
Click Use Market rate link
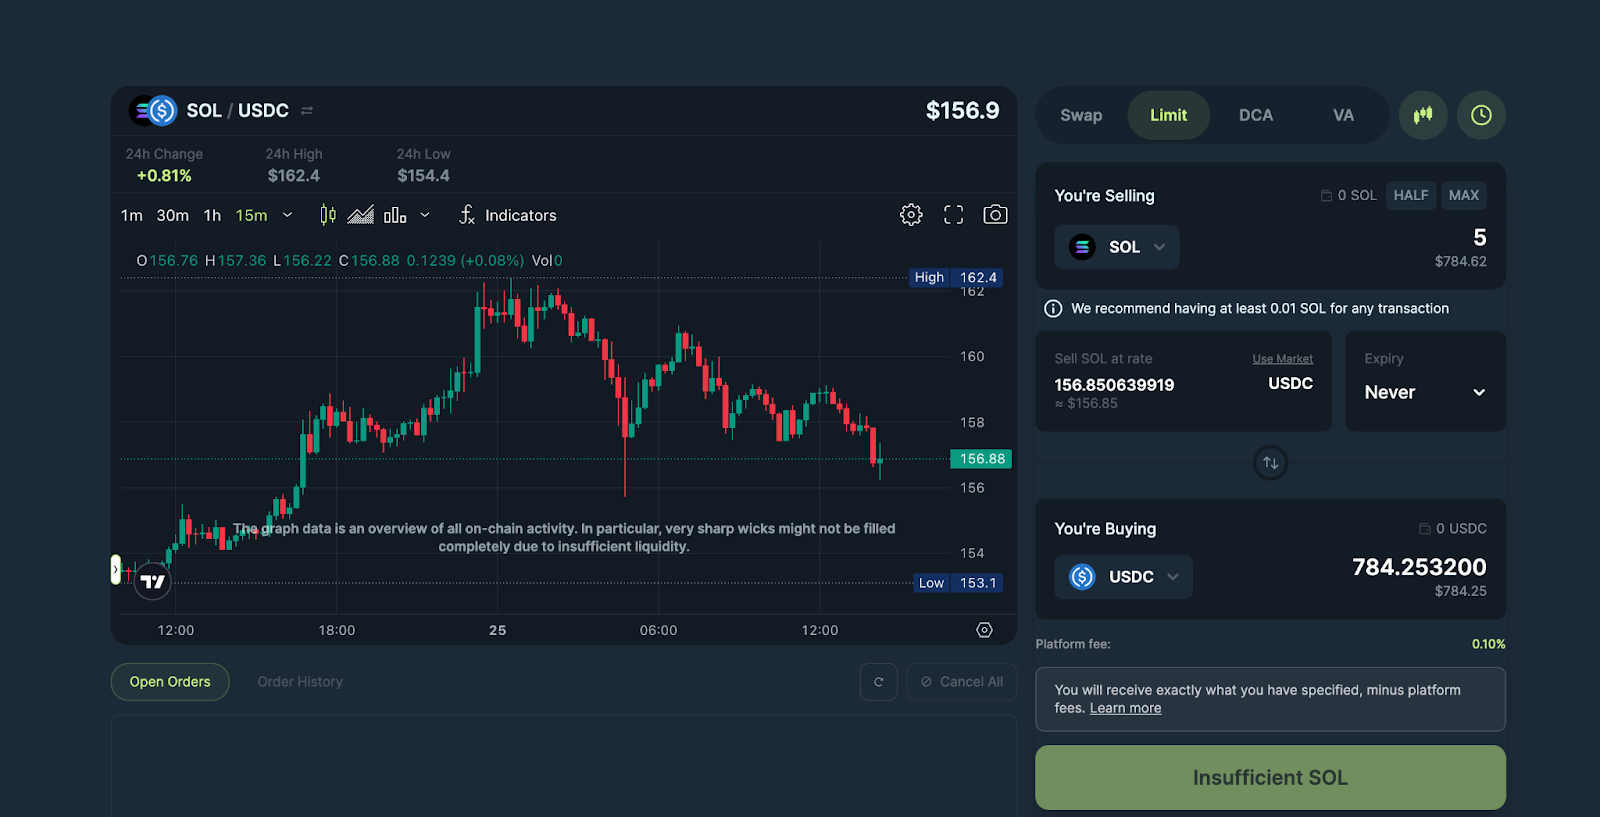click(x=1283, y=359)
